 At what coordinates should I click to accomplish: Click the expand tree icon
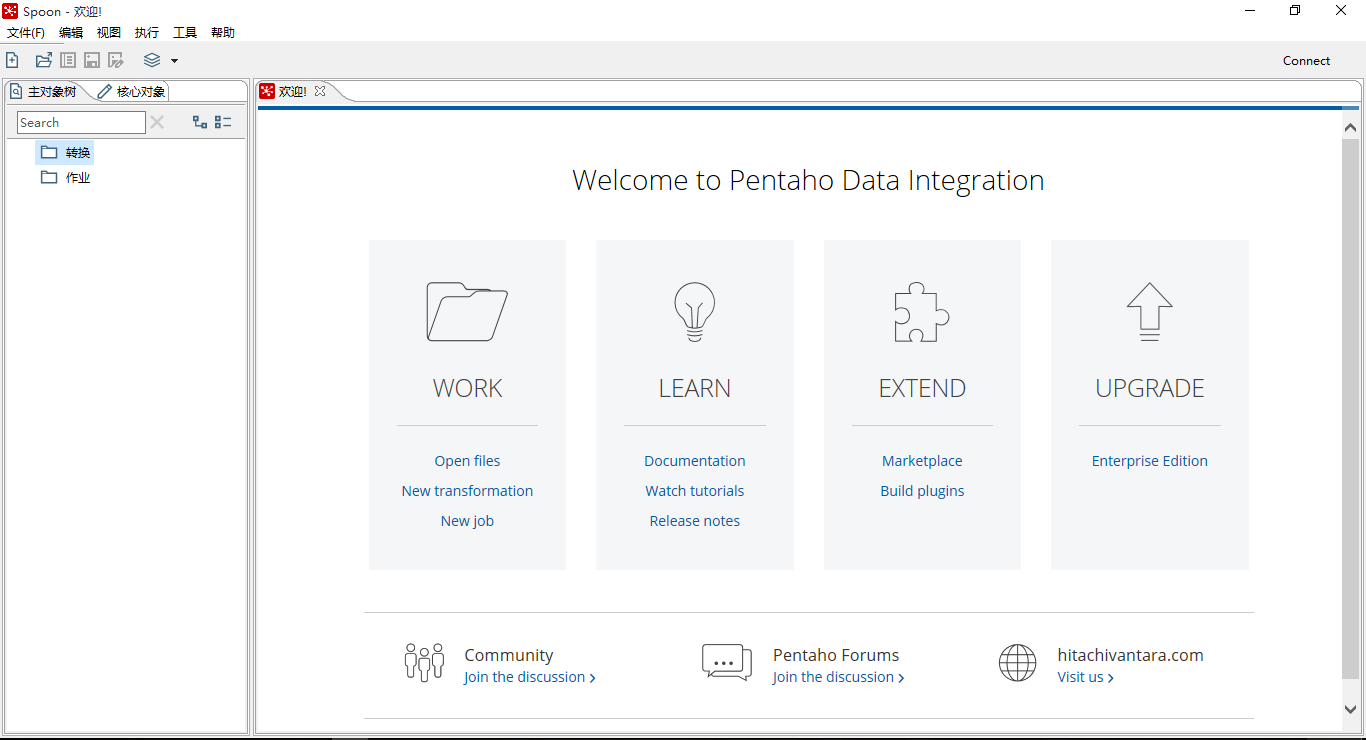click(200, 122)
